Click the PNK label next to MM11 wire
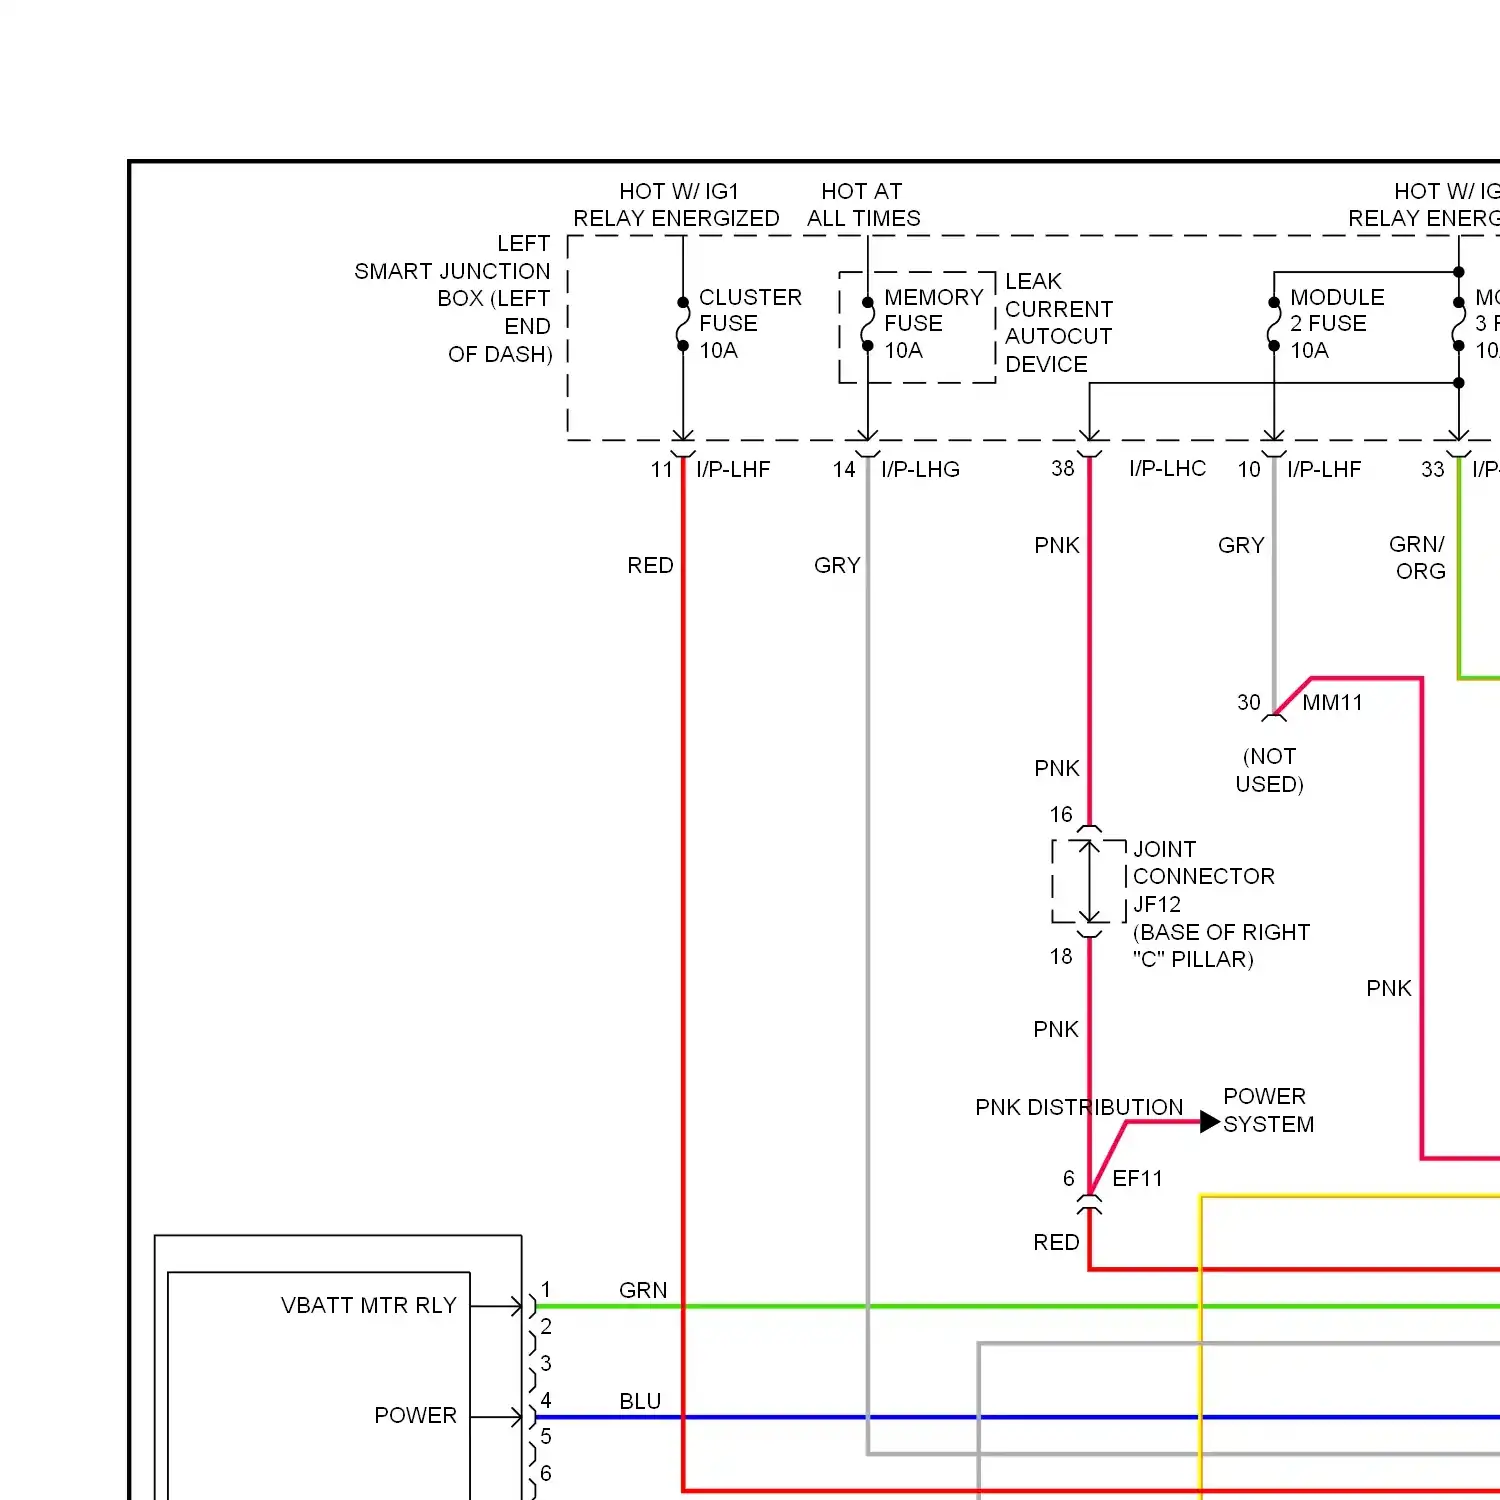 coord(1389,988)
